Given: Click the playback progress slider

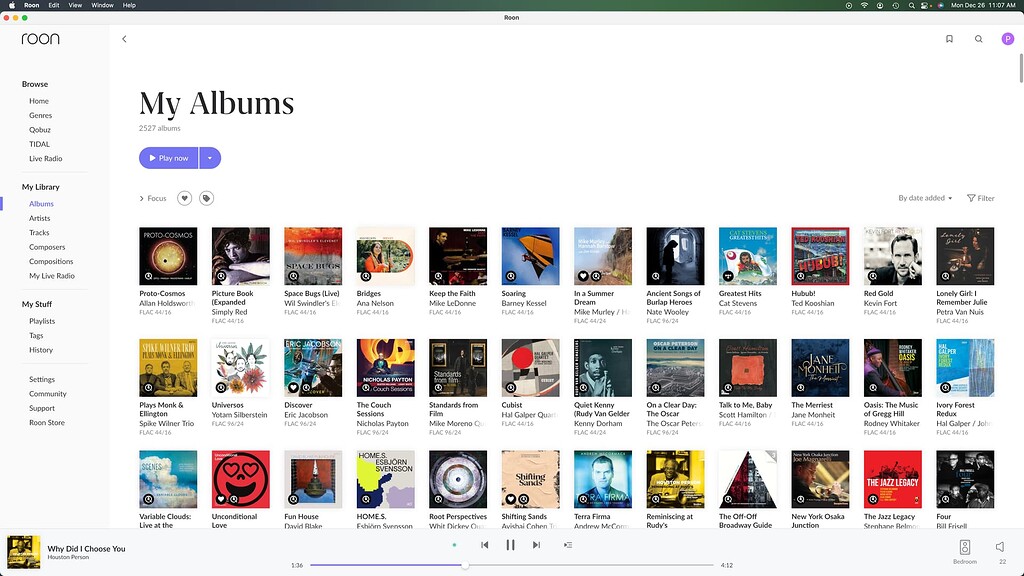Looking at the screenshot, I should click(x=464, y=565).
